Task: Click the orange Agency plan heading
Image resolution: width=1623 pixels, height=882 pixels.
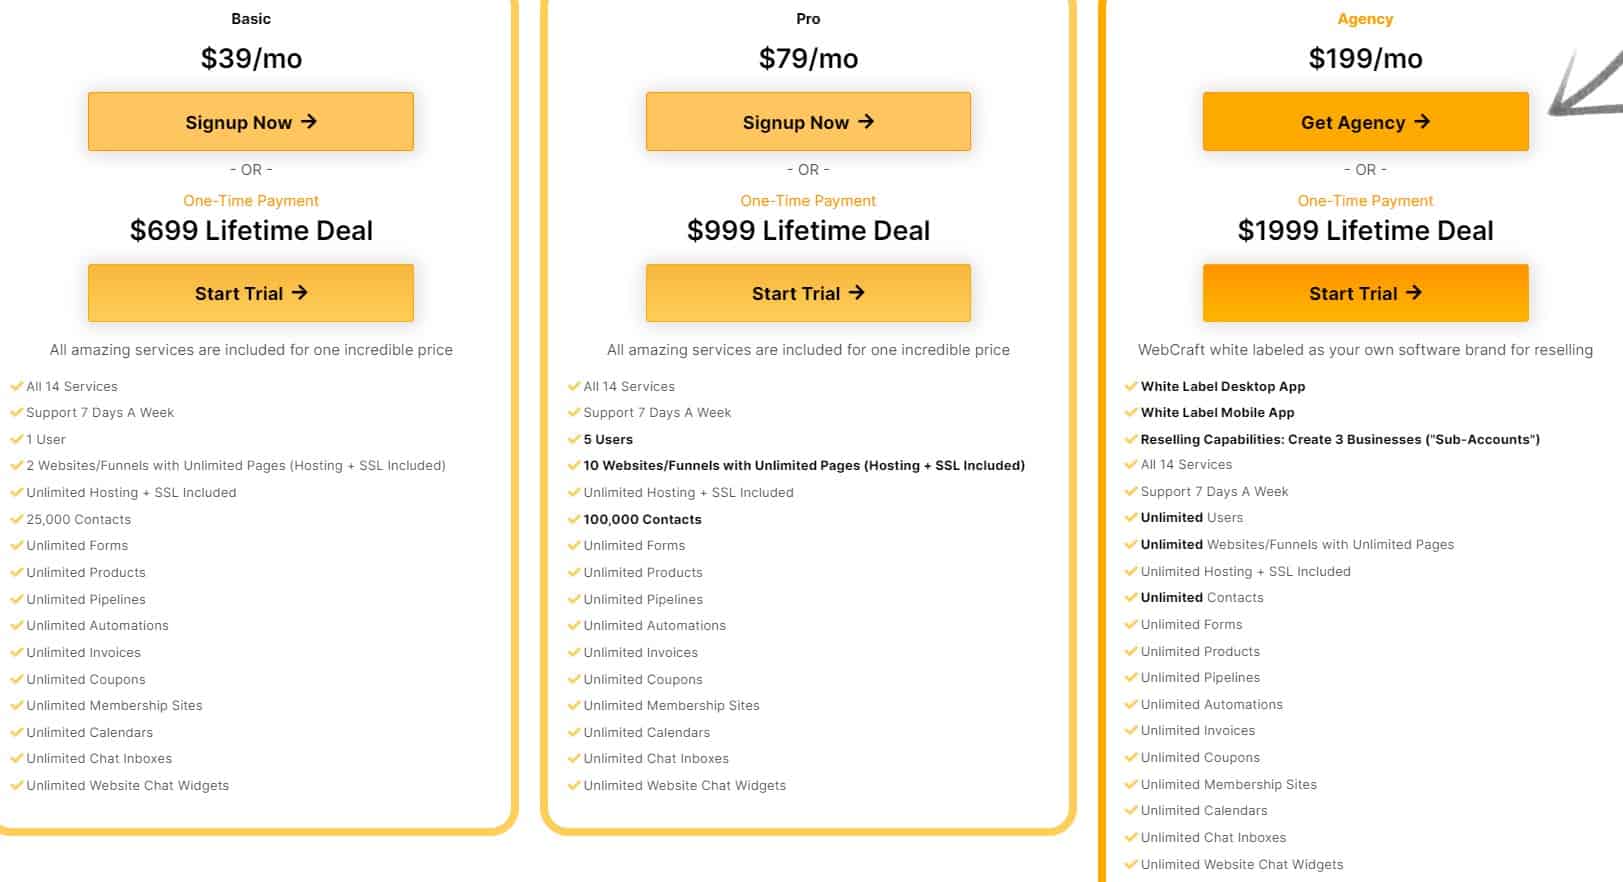Action: pyautogui.click(x=1365, y=19)
